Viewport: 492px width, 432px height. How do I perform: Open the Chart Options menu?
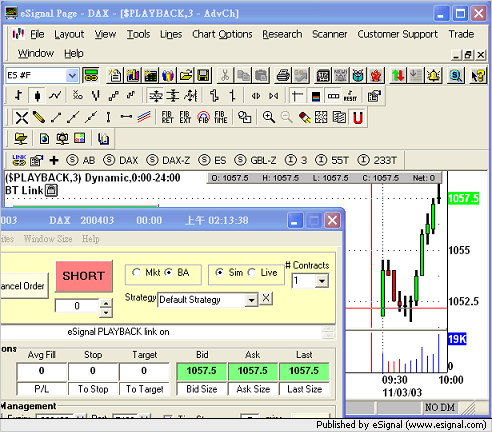[222, 34]
